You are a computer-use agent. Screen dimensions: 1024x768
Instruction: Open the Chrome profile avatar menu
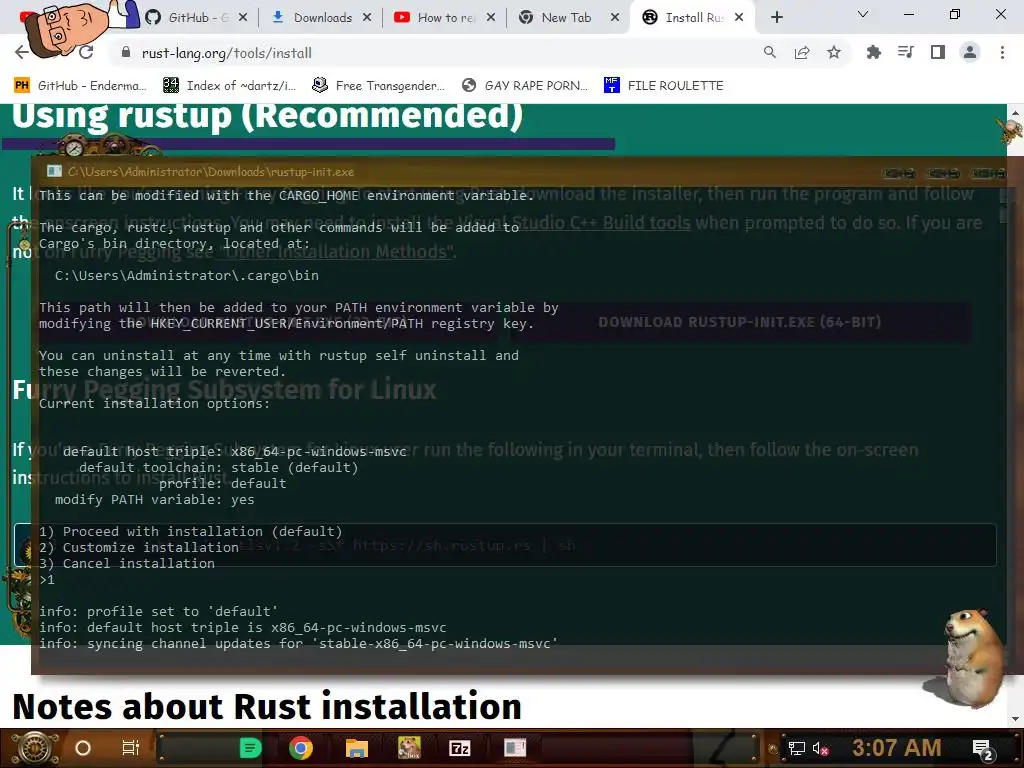(x=970, y=52)
